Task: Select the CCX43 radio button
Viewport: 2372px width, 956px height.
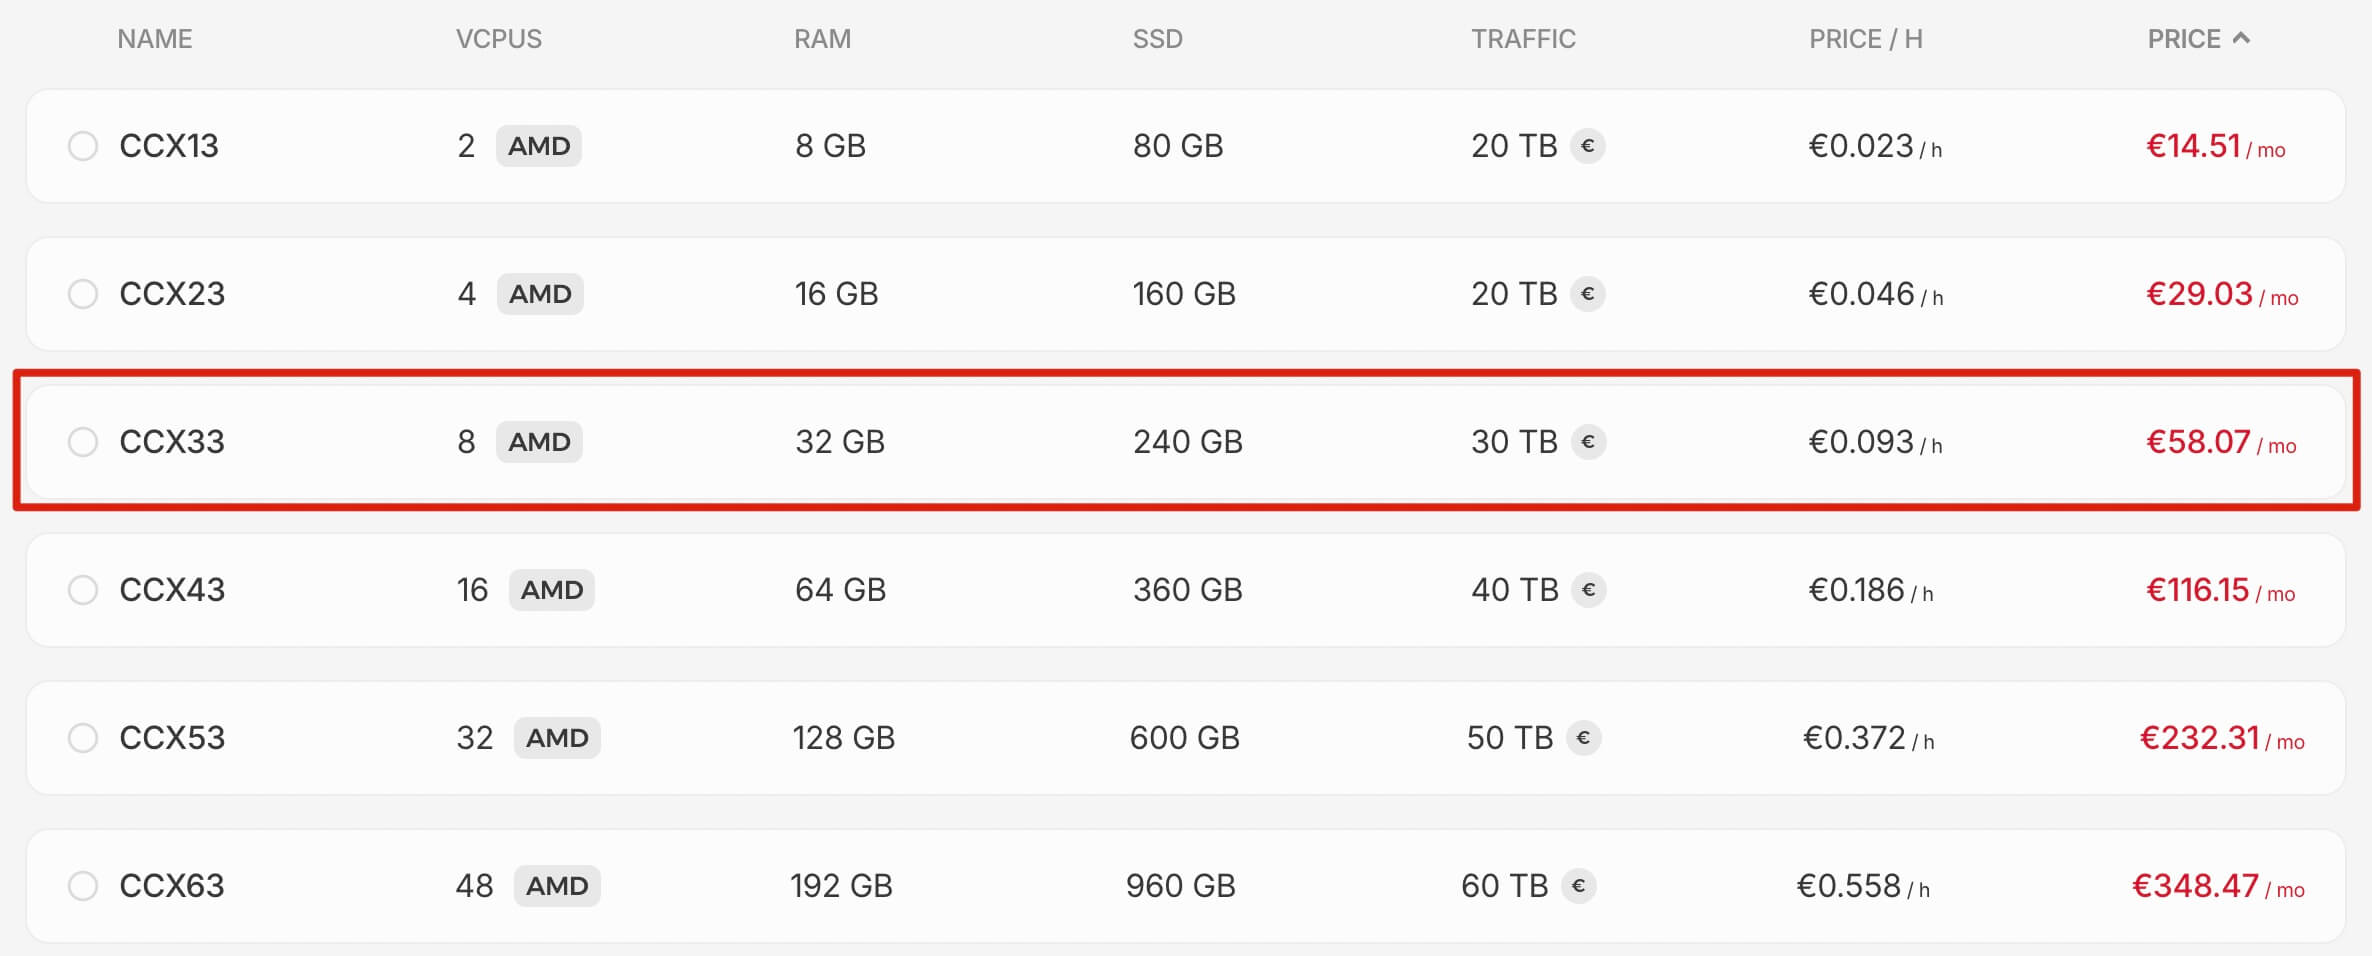Action: [83, 590]
